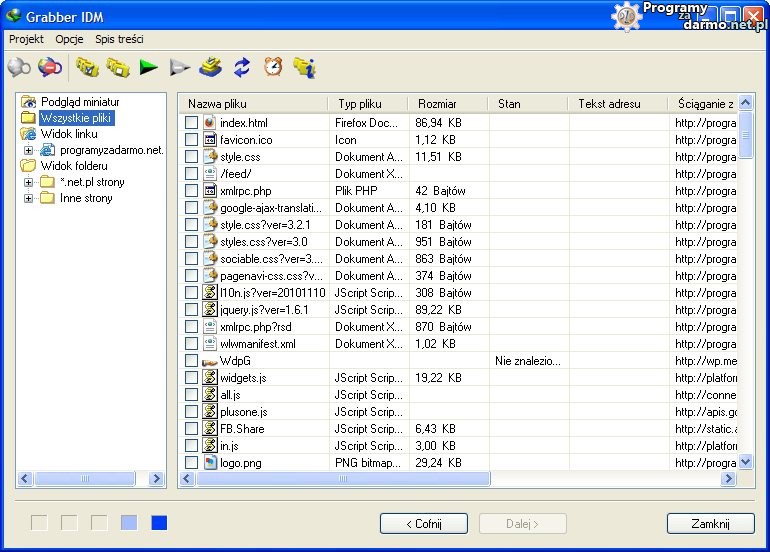Open the Opcje menu
The width and height of the screenshot is (770, 552).
point(69,39)
